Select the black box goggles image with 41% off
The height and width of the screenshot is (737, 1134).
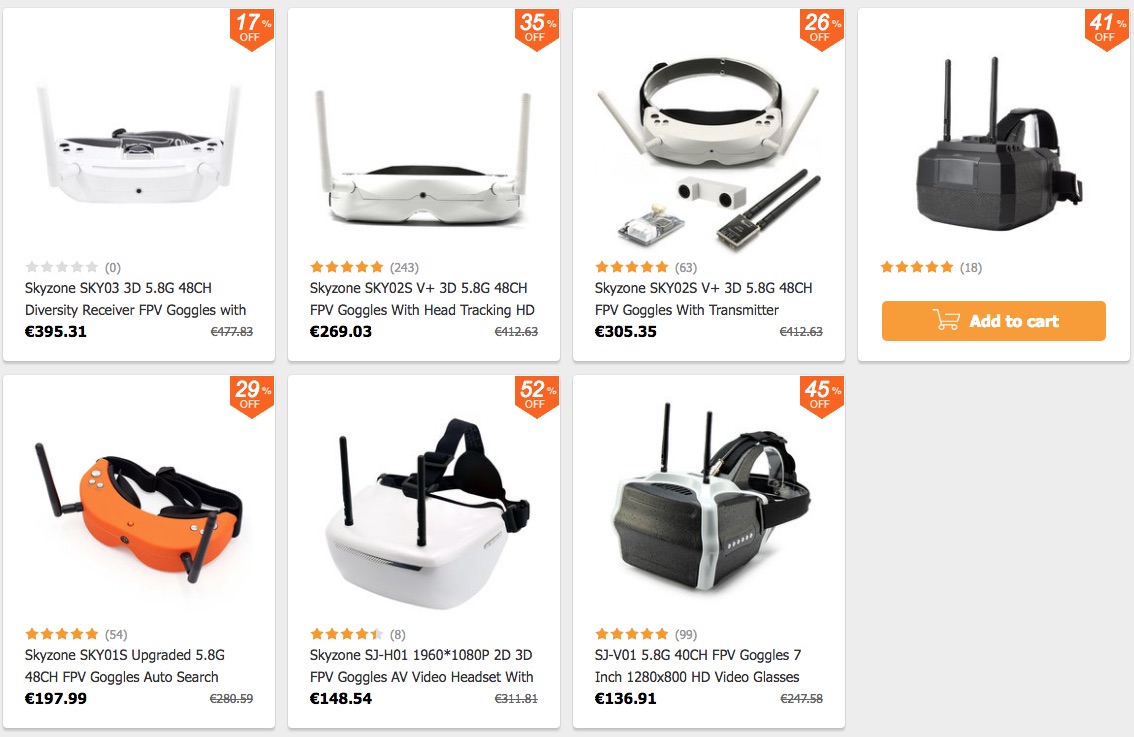pos(999,144)
